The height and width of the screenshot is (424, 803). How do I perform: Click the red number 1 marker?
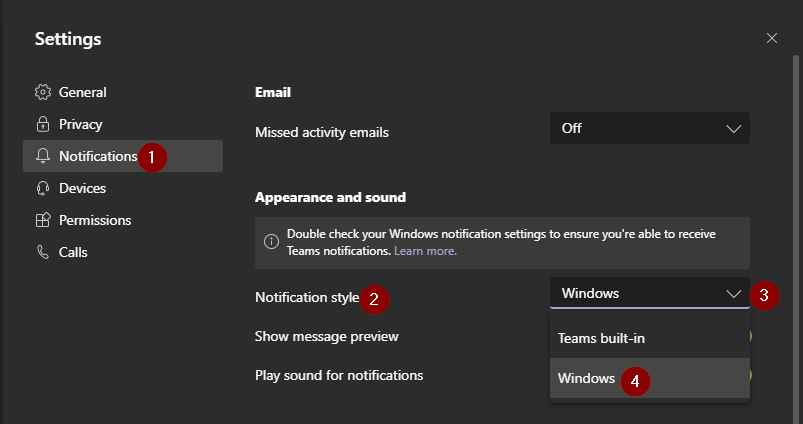click(x=152, y=157)
